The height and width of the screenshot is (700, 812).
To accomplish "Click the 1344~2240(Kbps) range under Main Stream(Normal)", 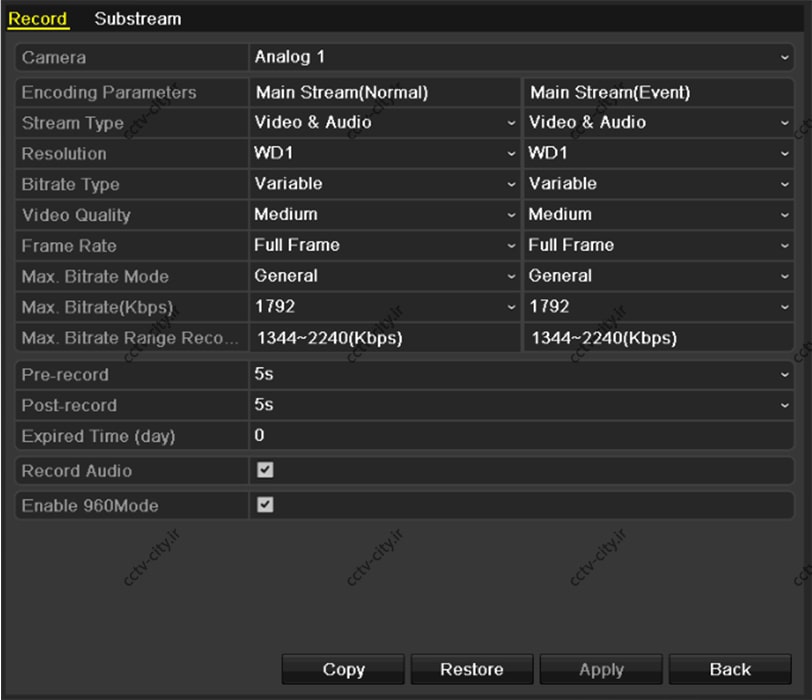I will pyautogui.click(x=330, y=338).
